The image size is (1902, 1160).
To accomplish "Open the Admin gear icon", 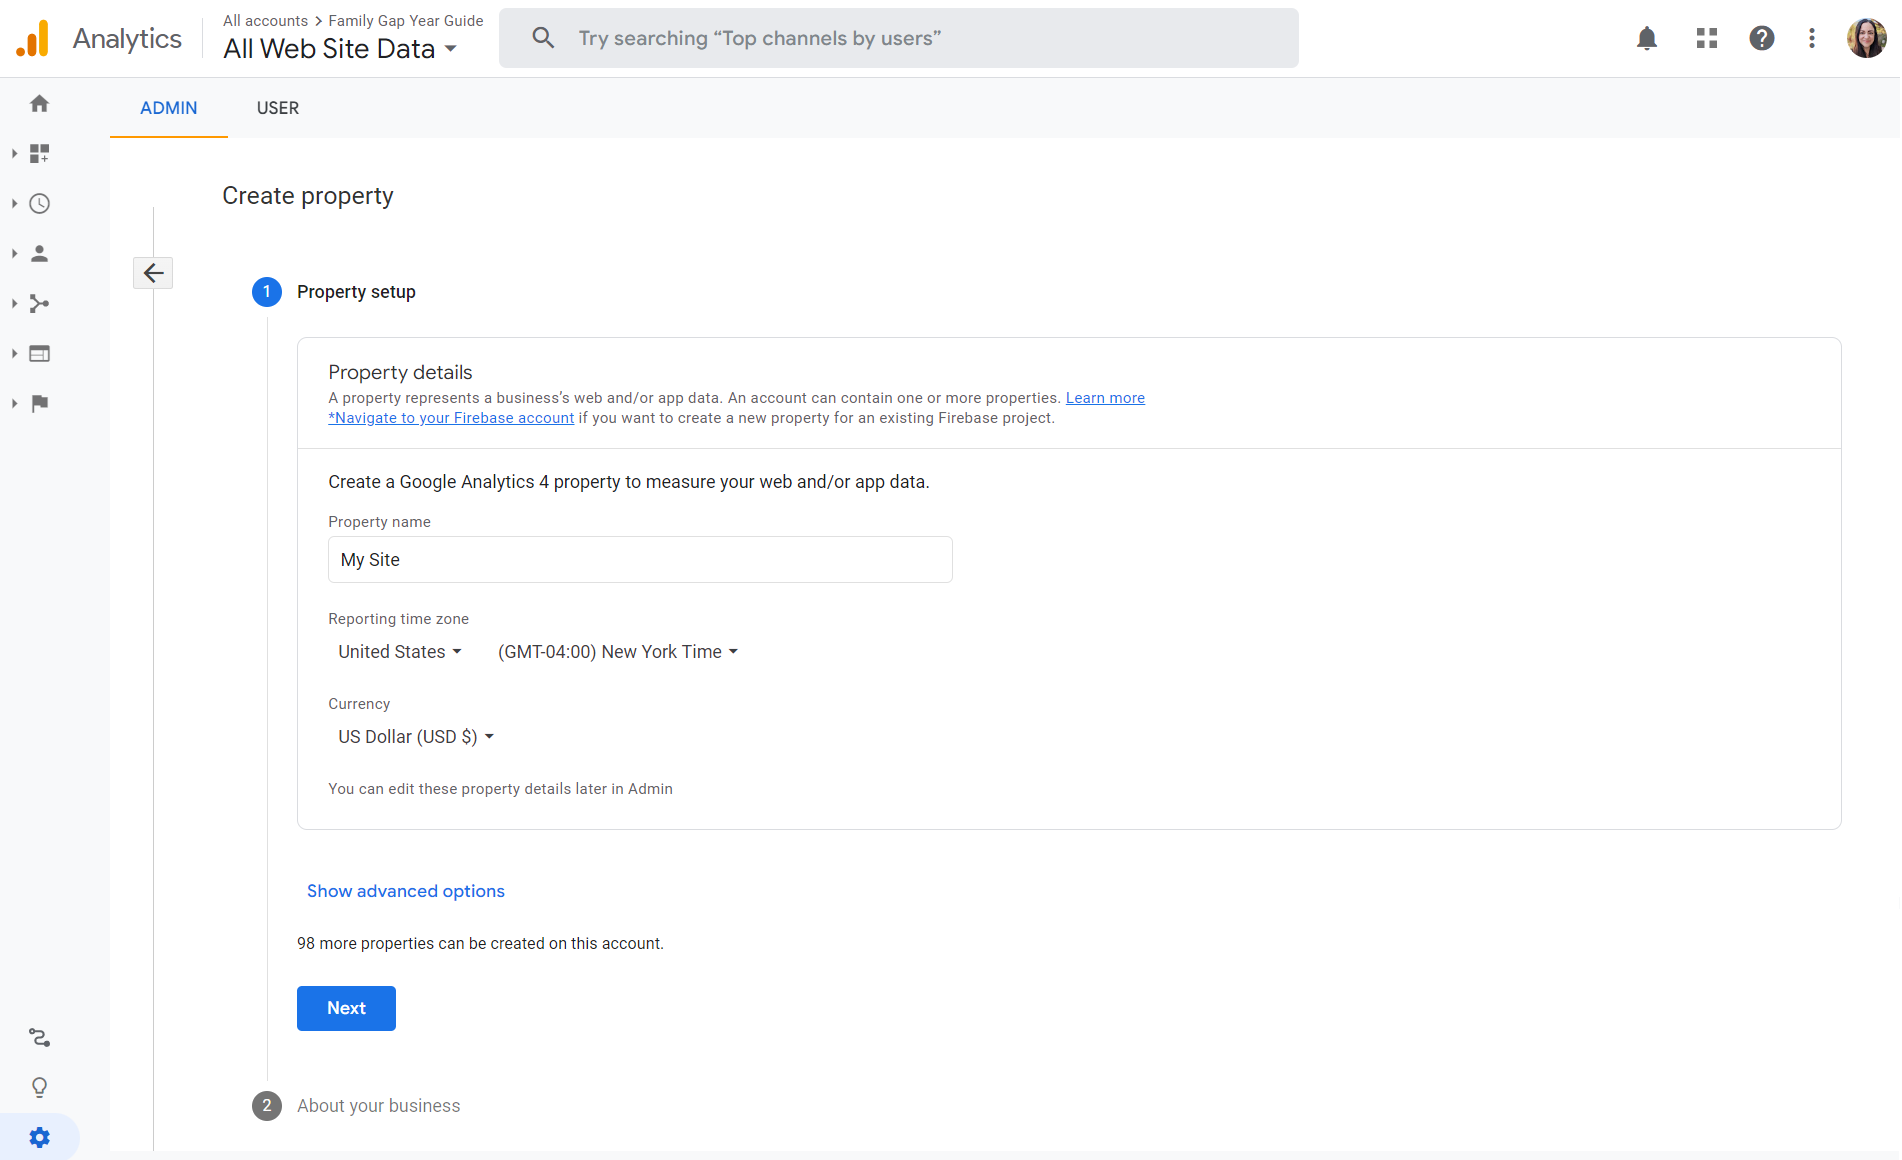I will point(40,1138).
